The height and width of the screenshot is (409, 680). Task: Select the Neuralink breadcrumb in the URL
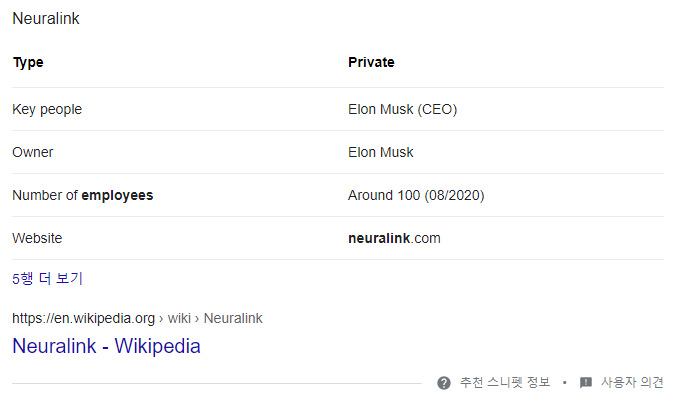(x=233, y=318)
